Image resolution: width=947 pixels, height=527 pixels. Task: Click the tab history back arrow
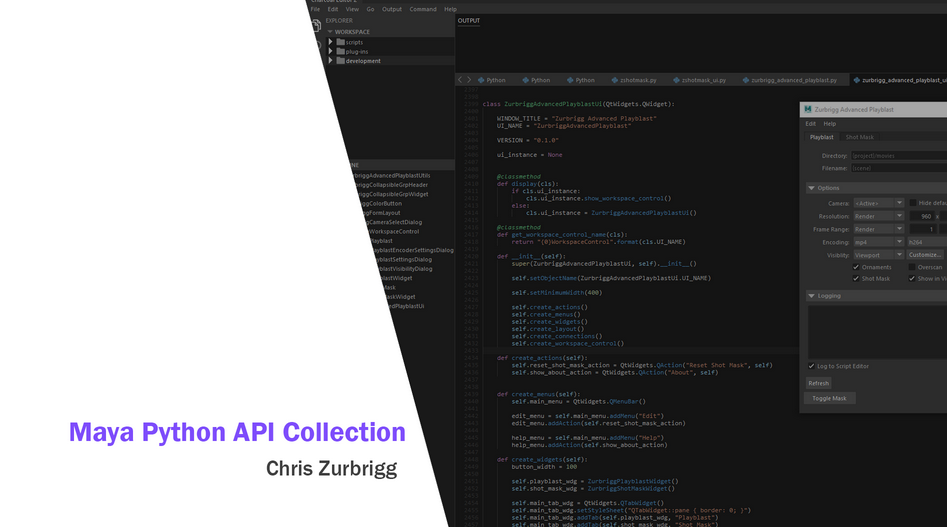point(460,80)
